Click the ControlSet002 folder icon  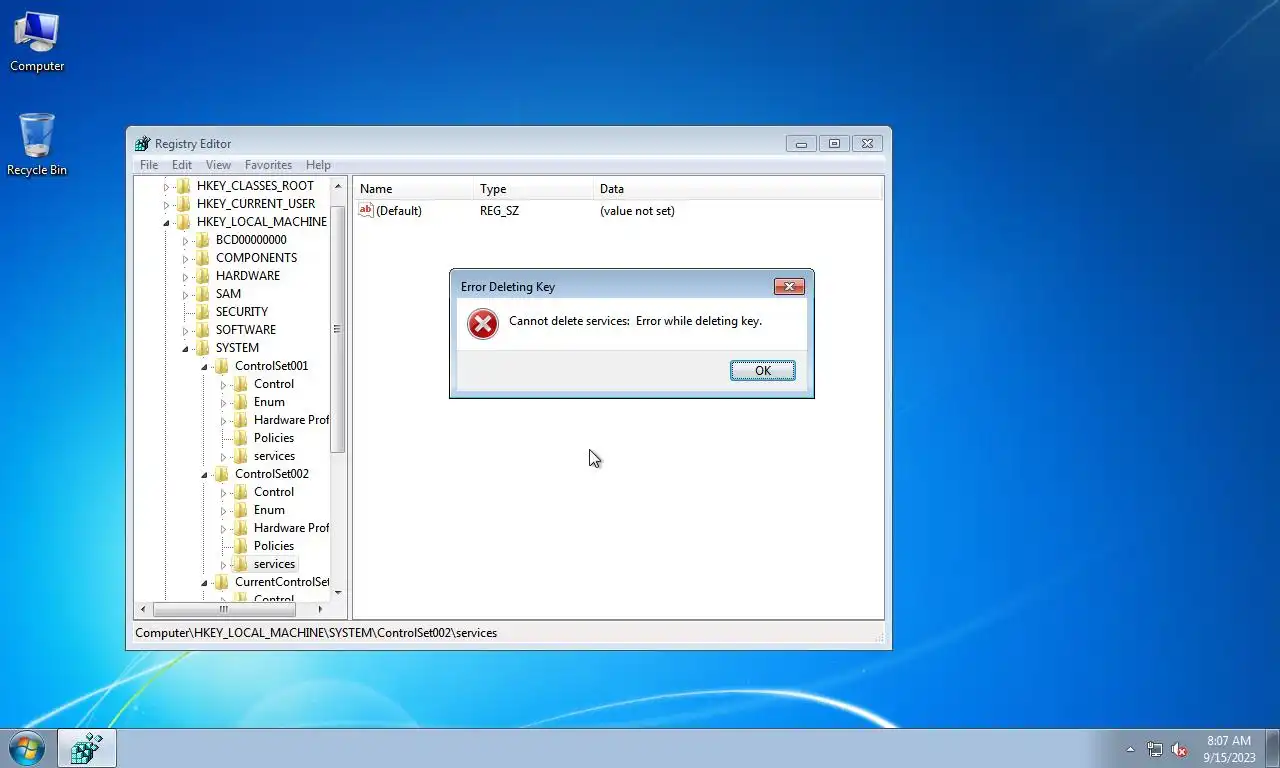click(x=221, y=474)
